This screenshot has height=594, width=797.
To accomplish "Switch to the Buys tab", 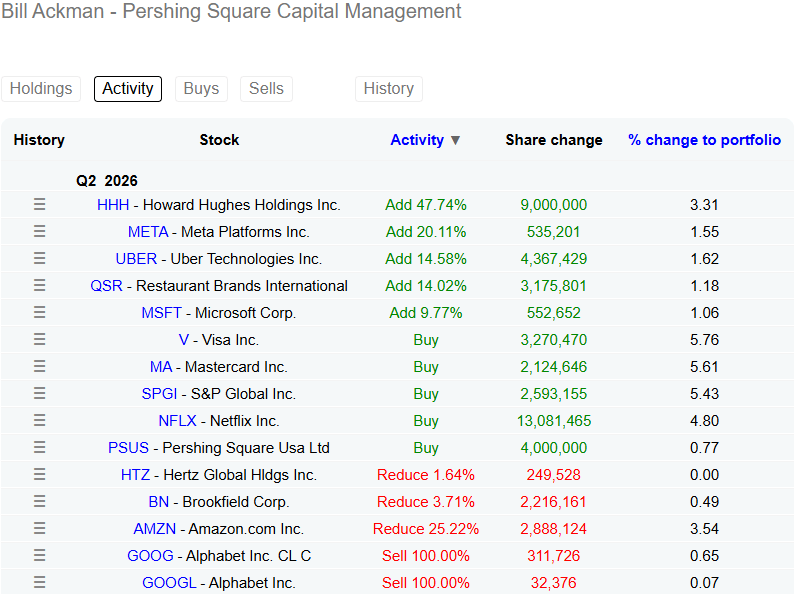I will [201, 88].
